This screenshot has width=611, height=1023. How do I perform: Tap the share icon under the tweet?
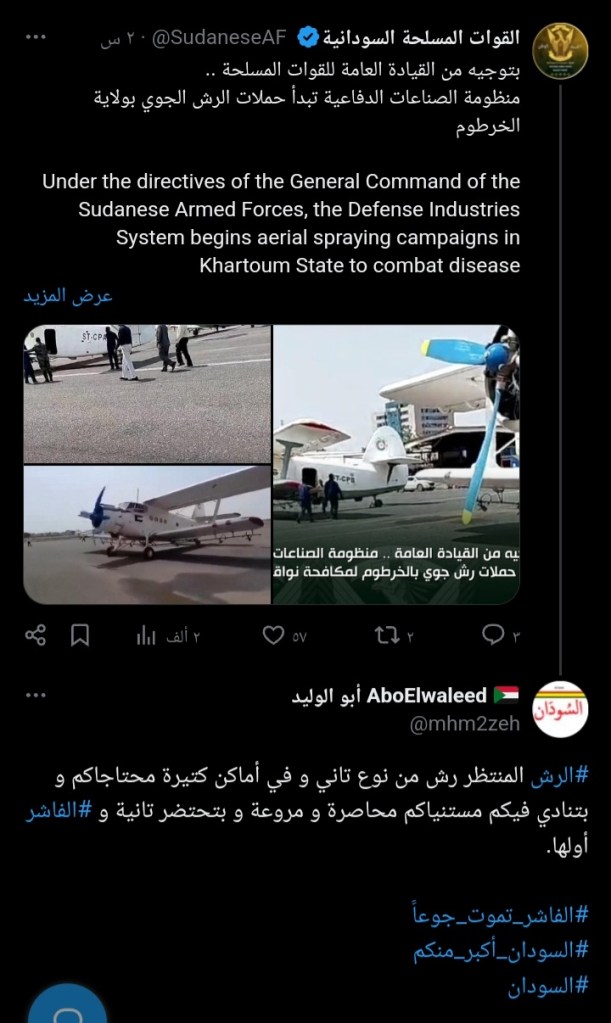pos(35,635)
